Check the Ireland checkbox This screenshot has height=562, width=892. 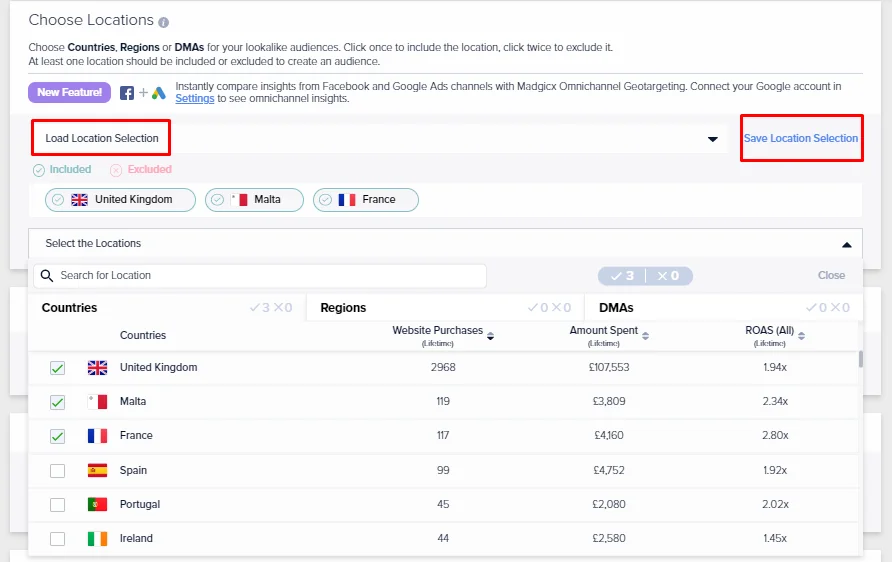[57, 539]
